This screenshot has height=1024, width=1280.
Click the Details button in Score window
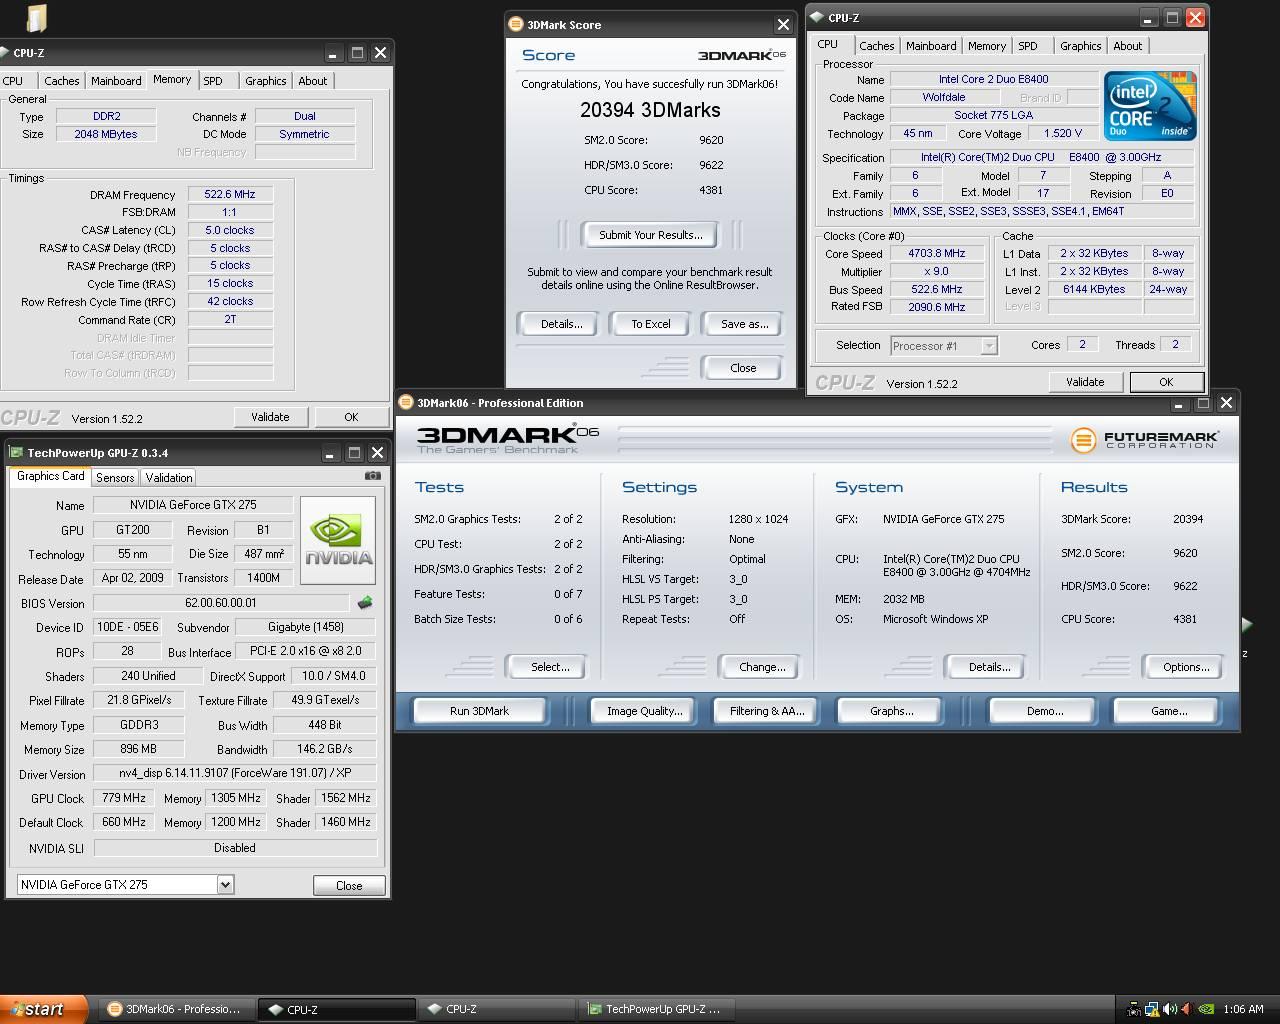[561, 324]
